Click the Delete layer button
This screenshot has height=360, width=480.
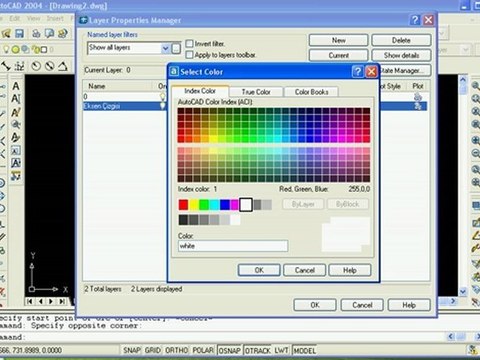pyautogui.click(x=401, y=40)
